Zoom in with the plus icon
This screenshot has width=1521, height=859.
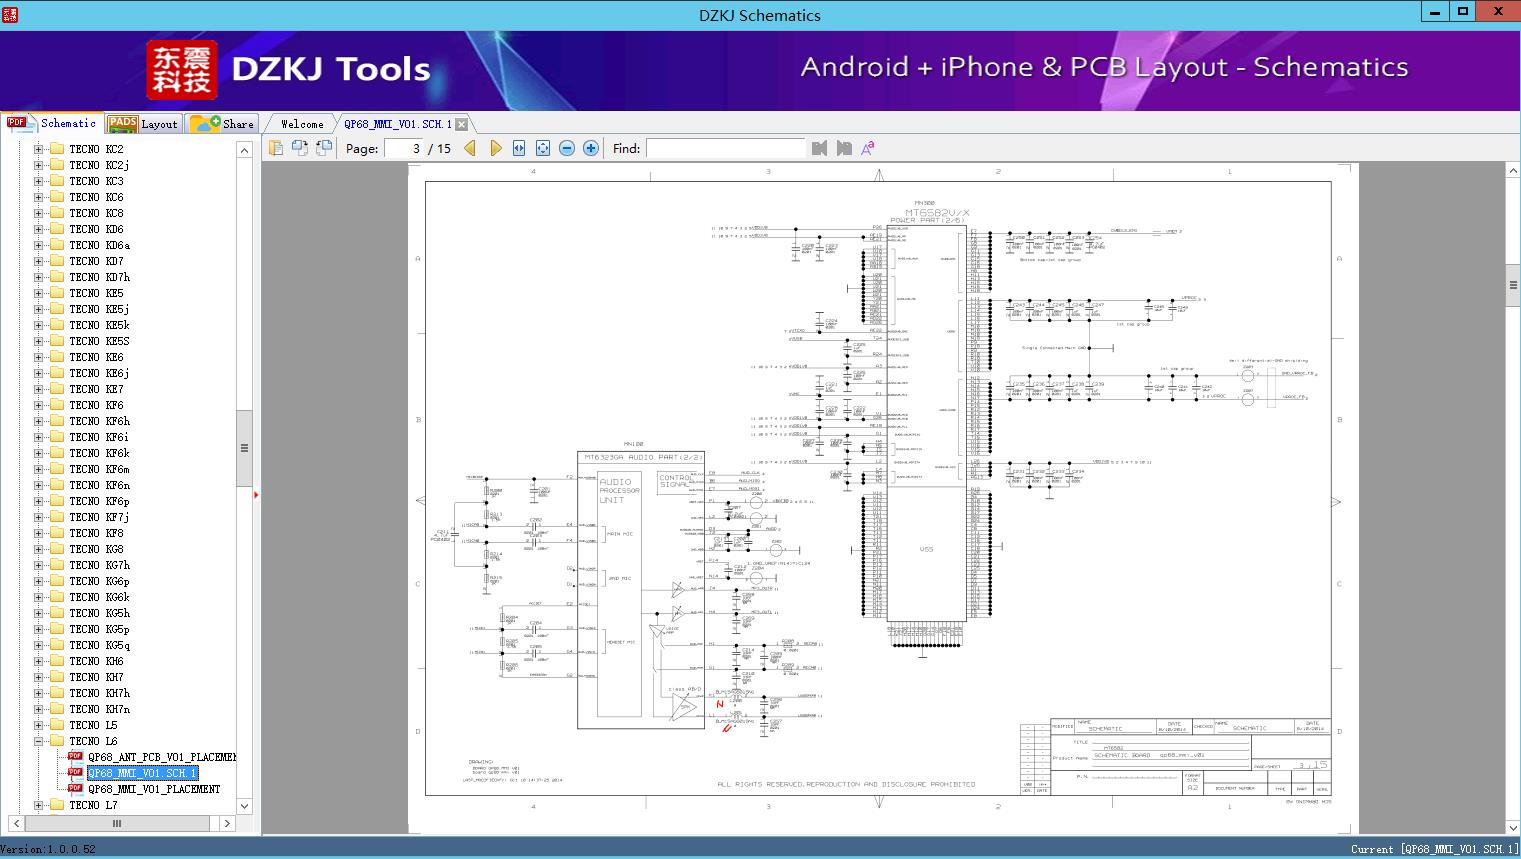(591, 148)
